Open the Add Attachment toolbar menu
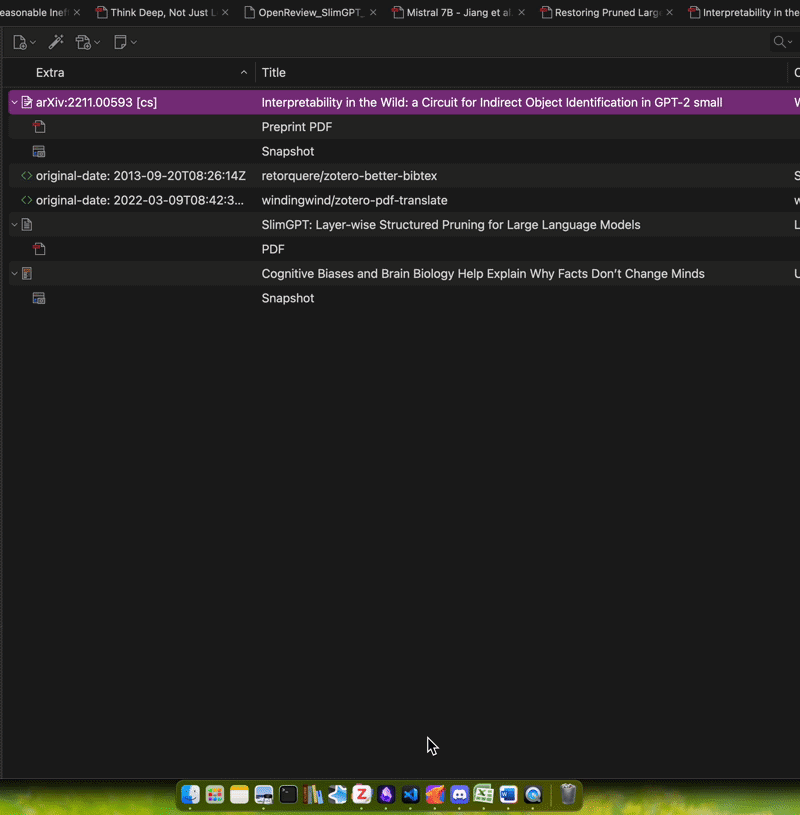 pos(88,42)
